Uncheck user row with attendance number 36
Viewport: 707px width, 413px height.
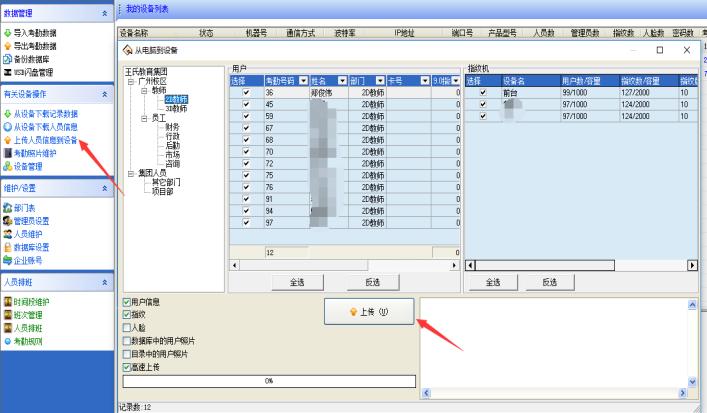pos(246,92)
